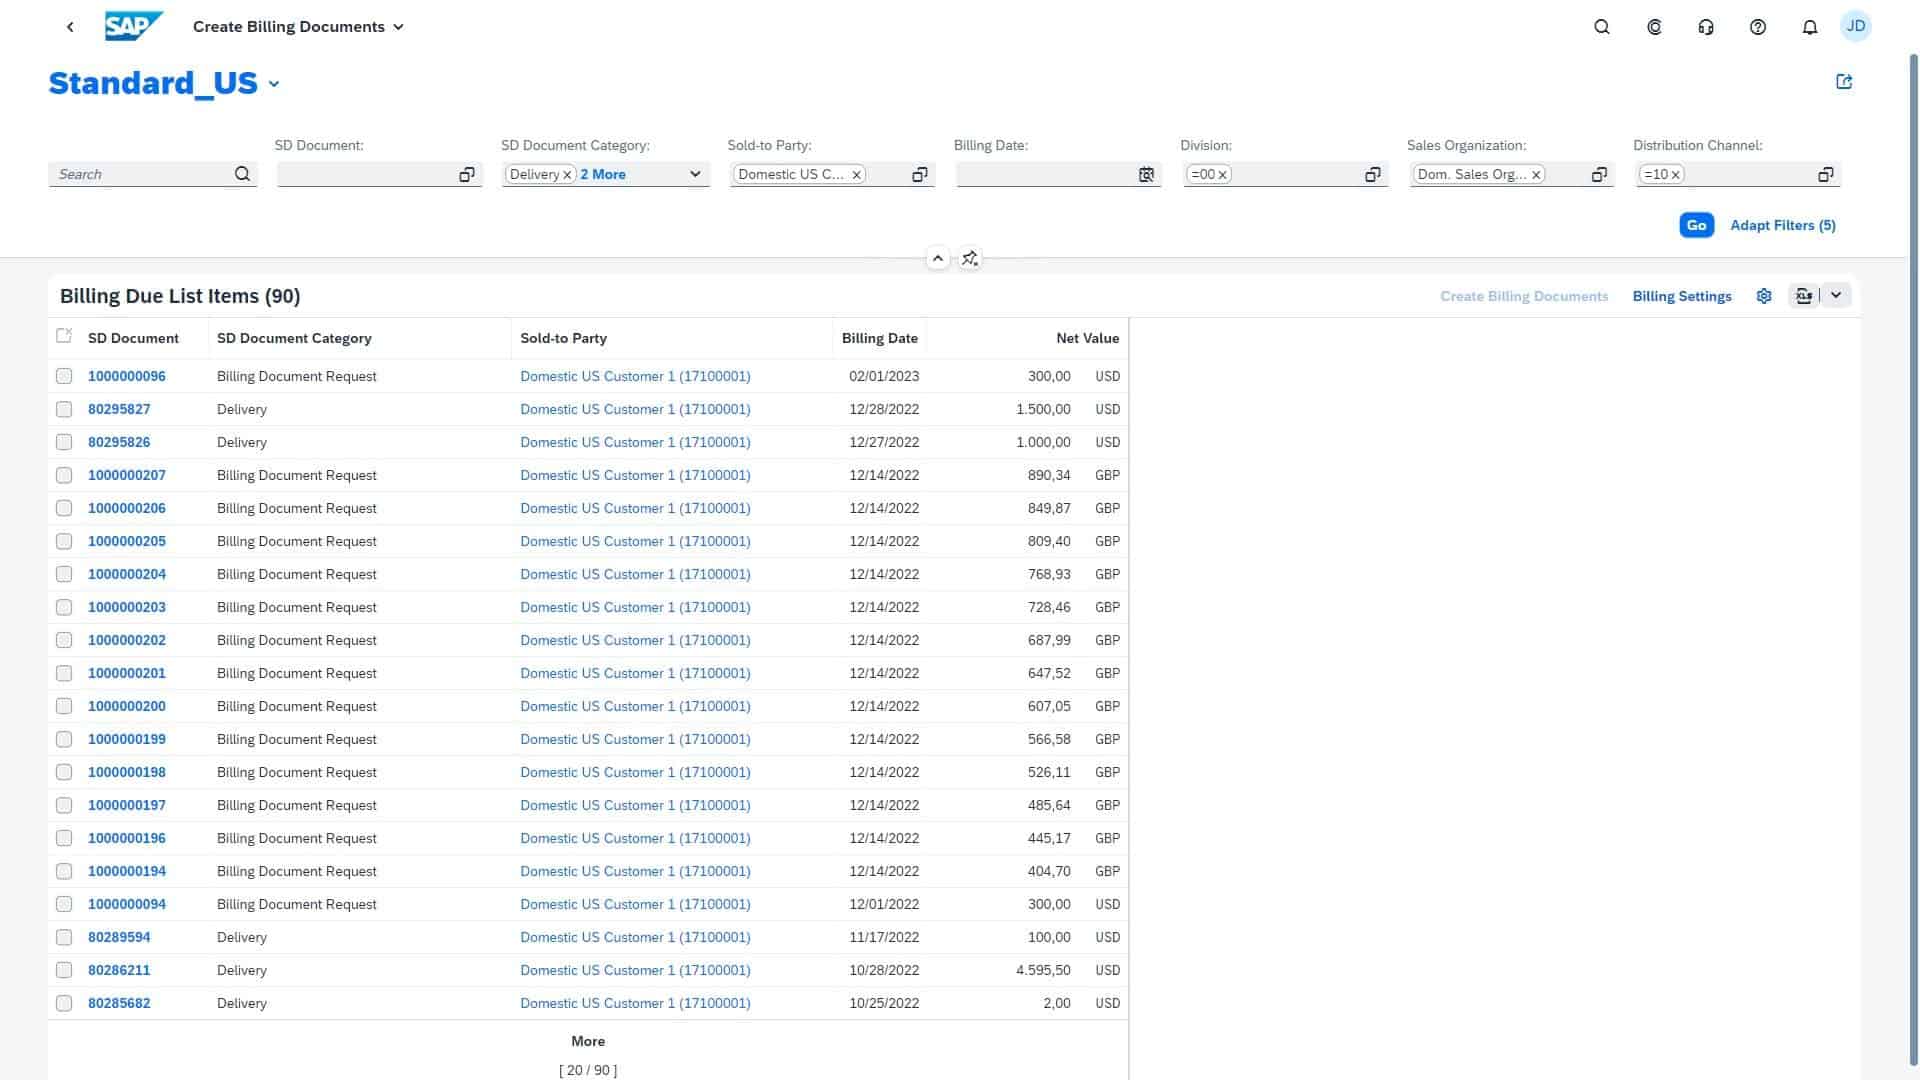The width and height of the screenshot is (1920, 1080).
Task: Contact support via the headset icon
Action: click(x=1705, y=26)
